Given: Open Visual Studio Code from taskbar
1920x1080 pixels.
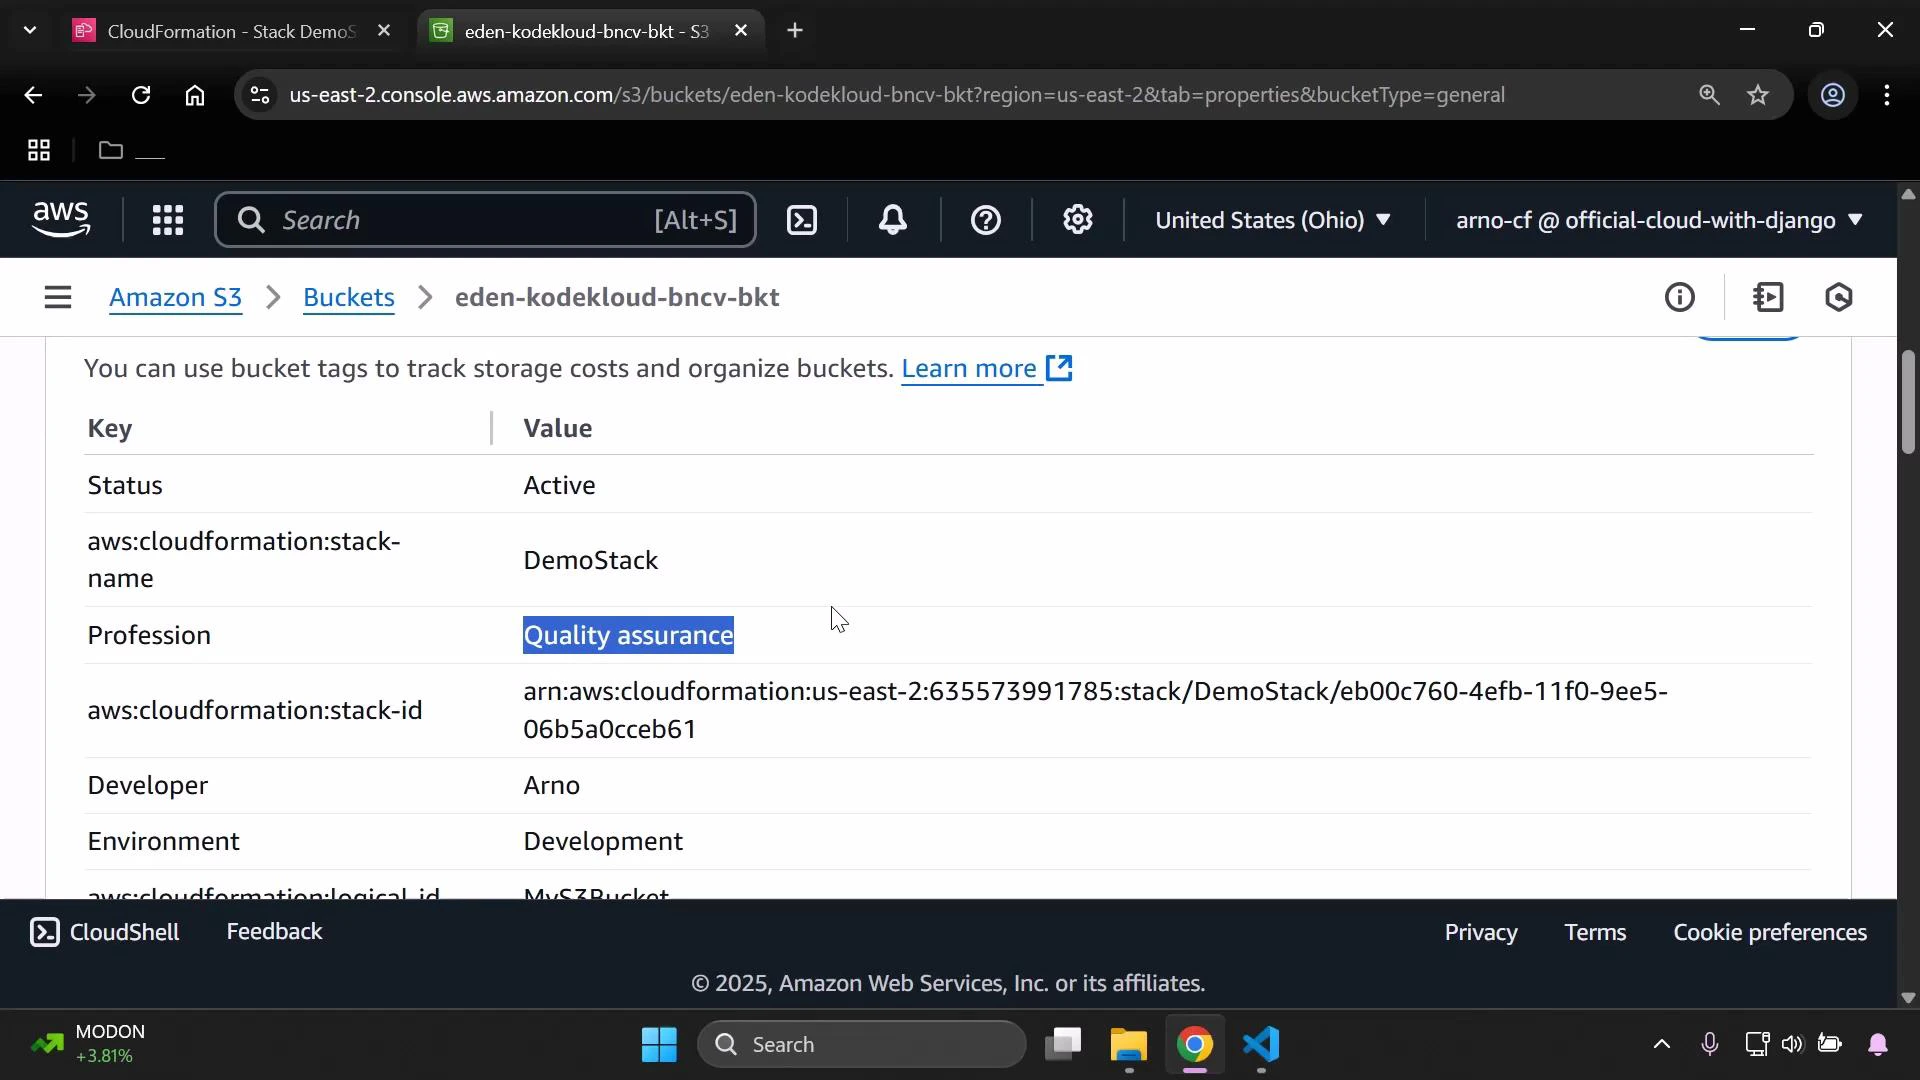Looking at the screenshot, I should point(1262,1045).
